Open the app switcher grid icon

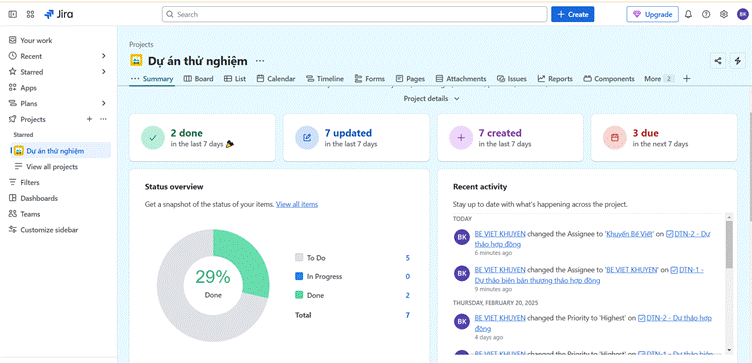click(x=30, y=14)
